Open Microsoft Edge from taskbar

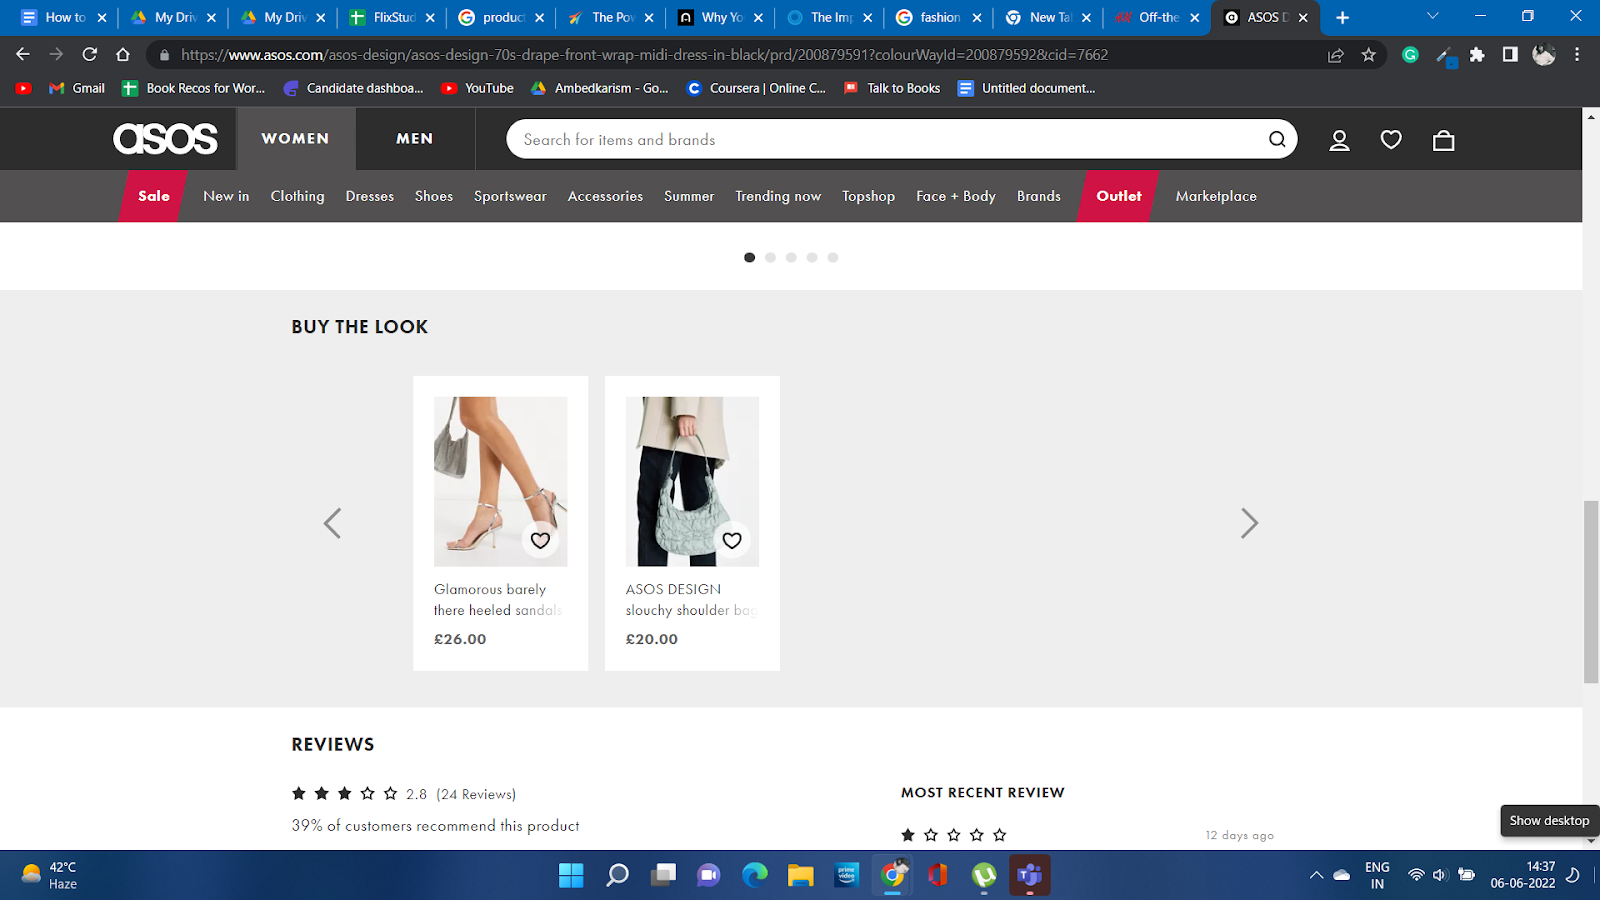click(x=755, y=875)
